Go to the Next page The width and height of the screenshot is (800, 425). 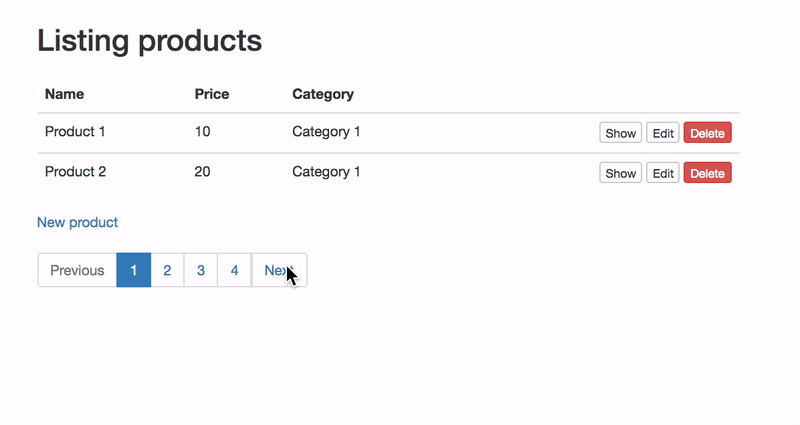pyautogui.click(x=279, y=270)
